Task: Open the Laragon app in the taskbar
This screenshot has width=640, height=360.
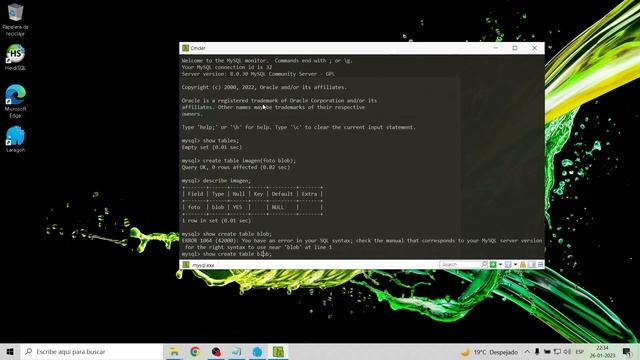Action: point(258,351)
